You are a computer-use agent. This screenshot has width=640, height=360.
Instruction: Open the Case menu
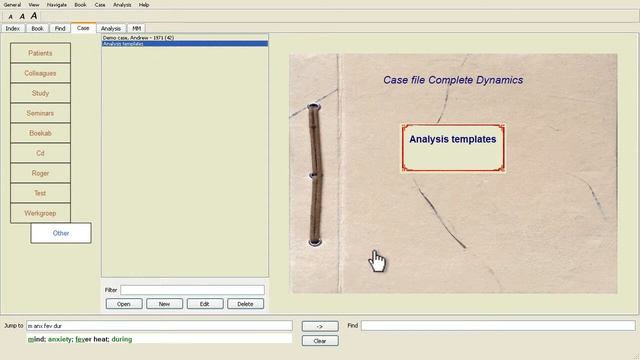[x=100, y=5]
